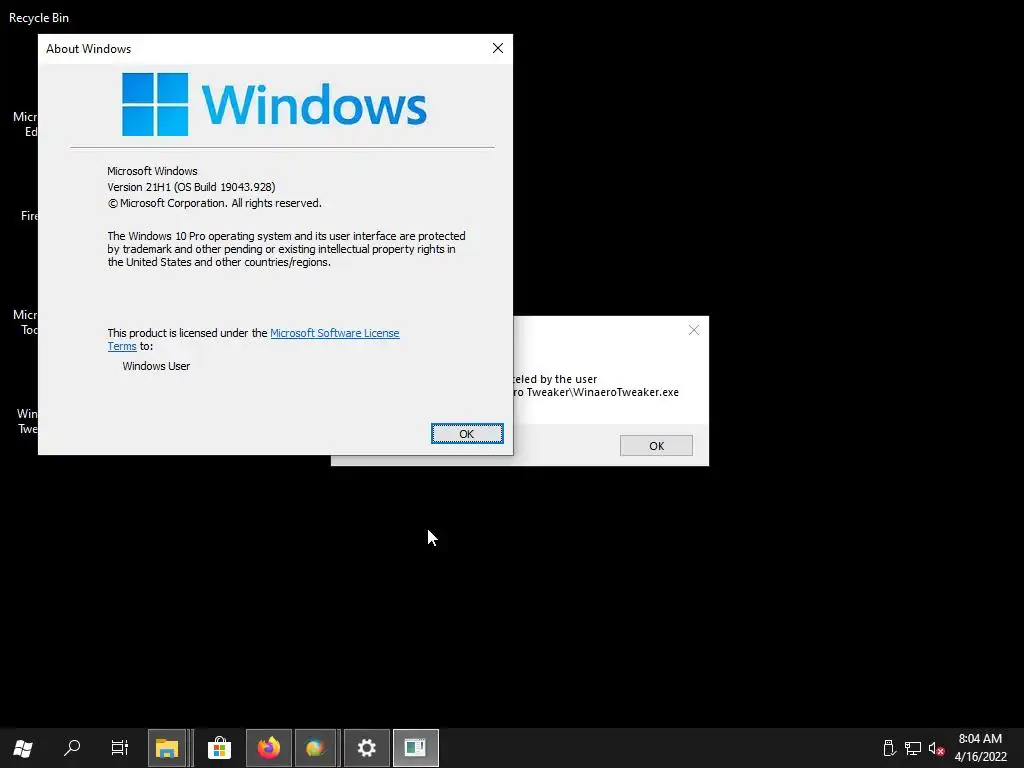Viewport: 1024px width, 768px height.
Task: Close the About Windows dialog
Action: point(498,48)
